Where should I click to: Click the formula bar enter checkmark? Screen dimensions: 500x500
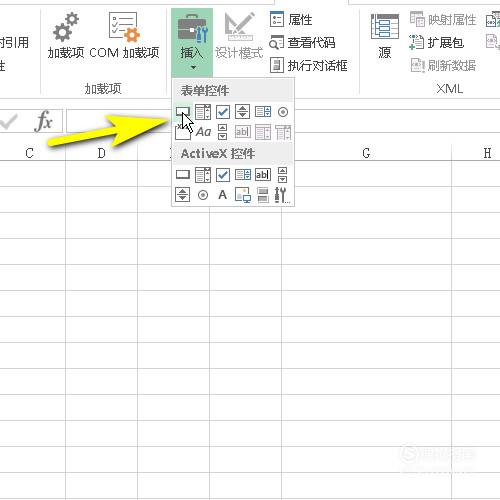(x=8, y=121)
